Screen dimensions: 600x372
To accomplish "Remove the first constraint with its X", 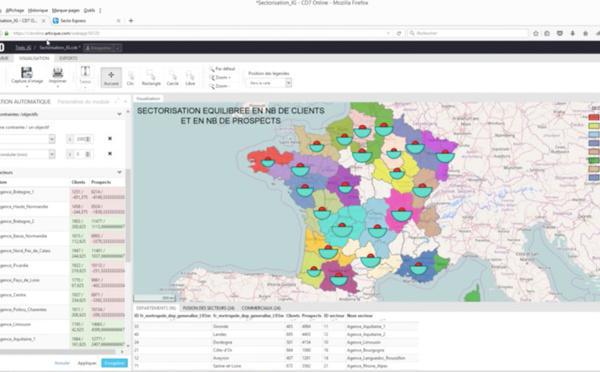I will [110, 139].
